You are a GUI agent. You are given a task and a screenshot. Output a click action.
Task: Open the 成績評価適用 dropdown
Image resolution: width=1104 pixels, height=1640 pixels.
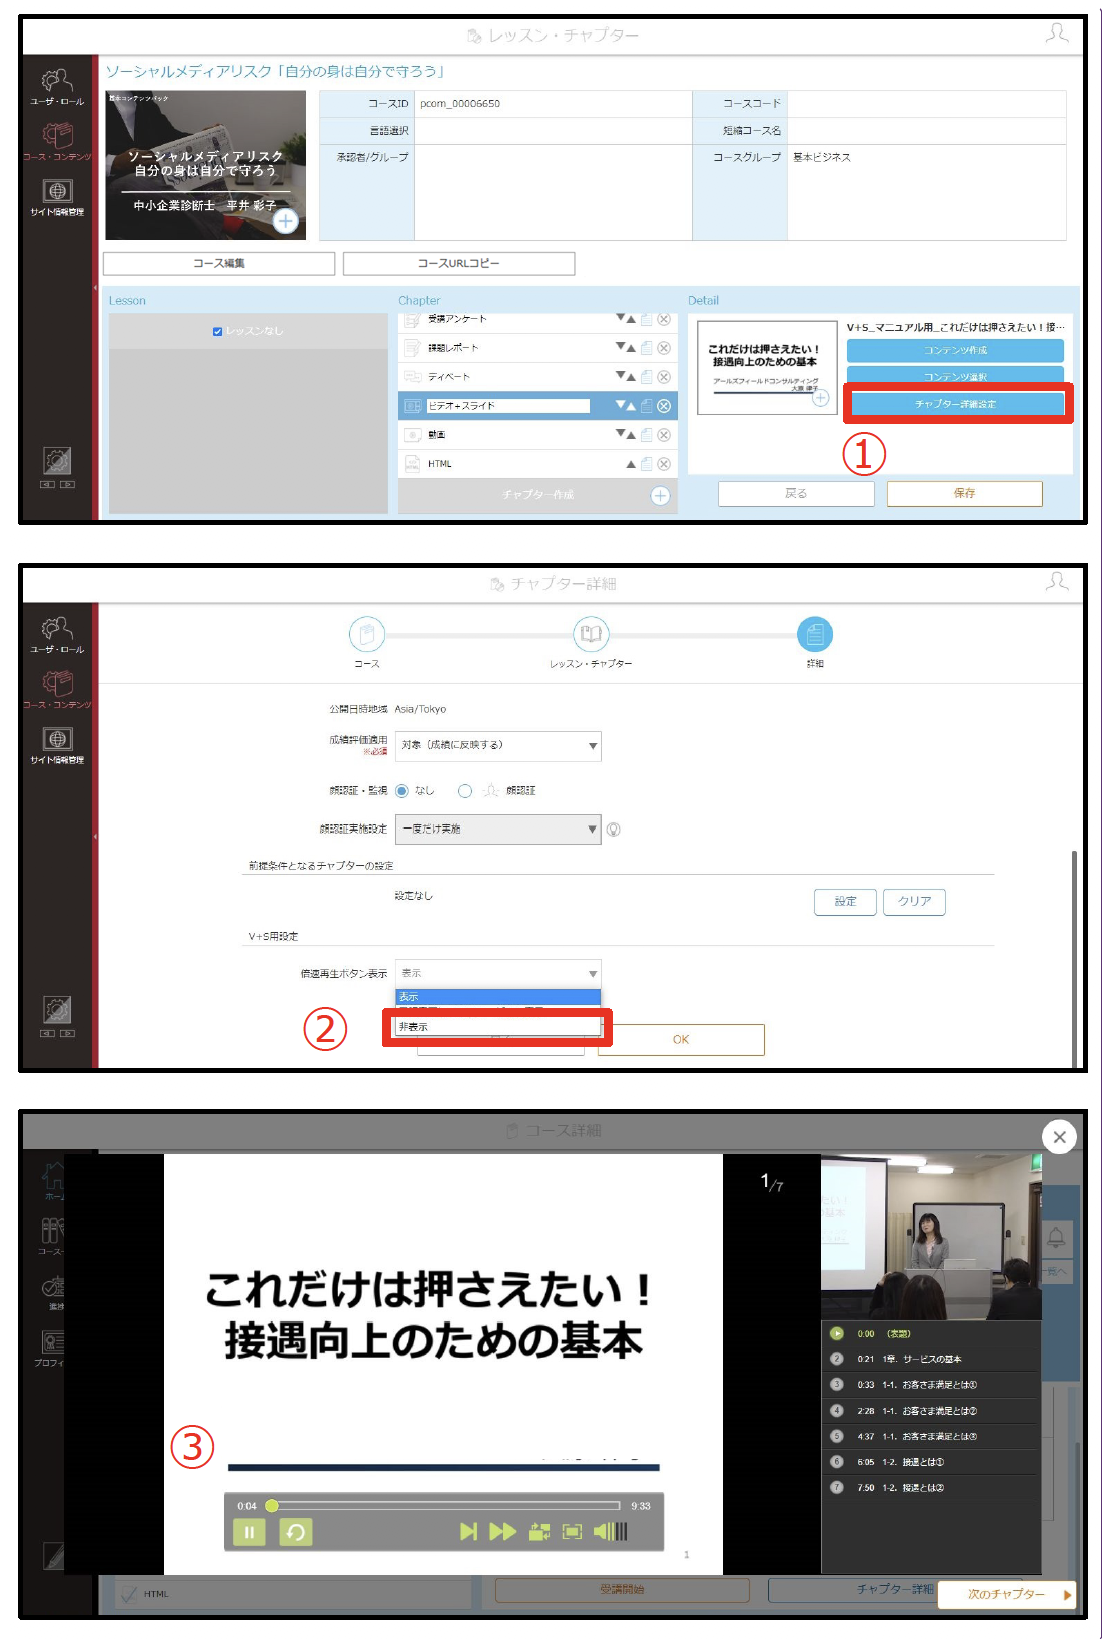point(498,746)
